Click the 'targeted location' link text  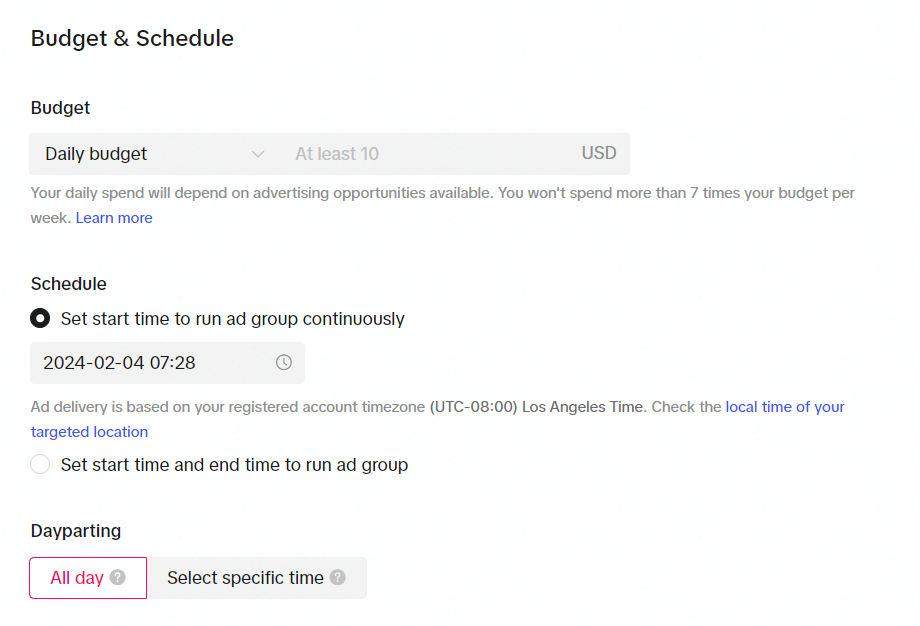point(89,432)
